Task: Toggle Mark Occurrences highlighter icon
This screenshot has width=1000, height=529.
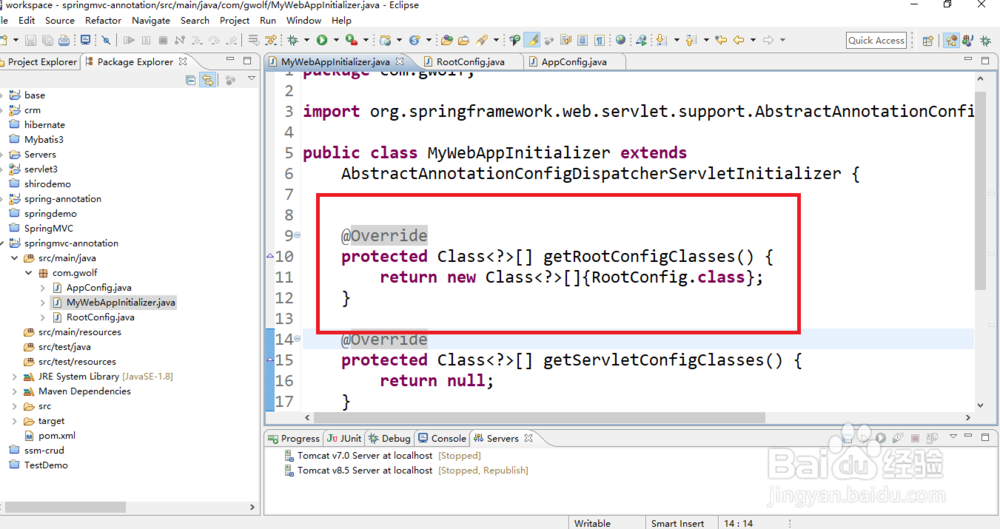Action: coord(533,40)
